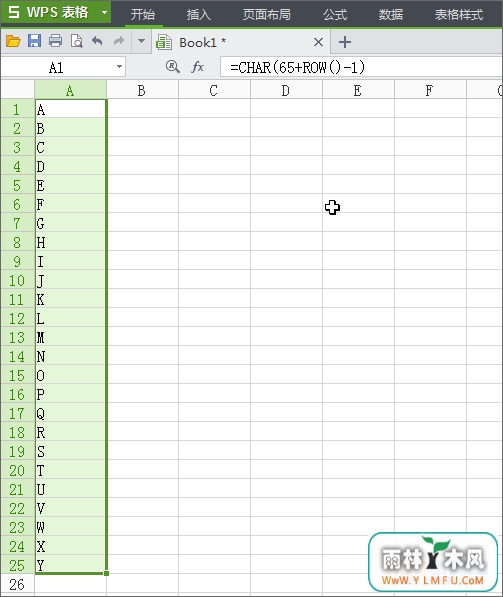
Task: Add a new document tab with the plus icon
Action: pos(345,42)
